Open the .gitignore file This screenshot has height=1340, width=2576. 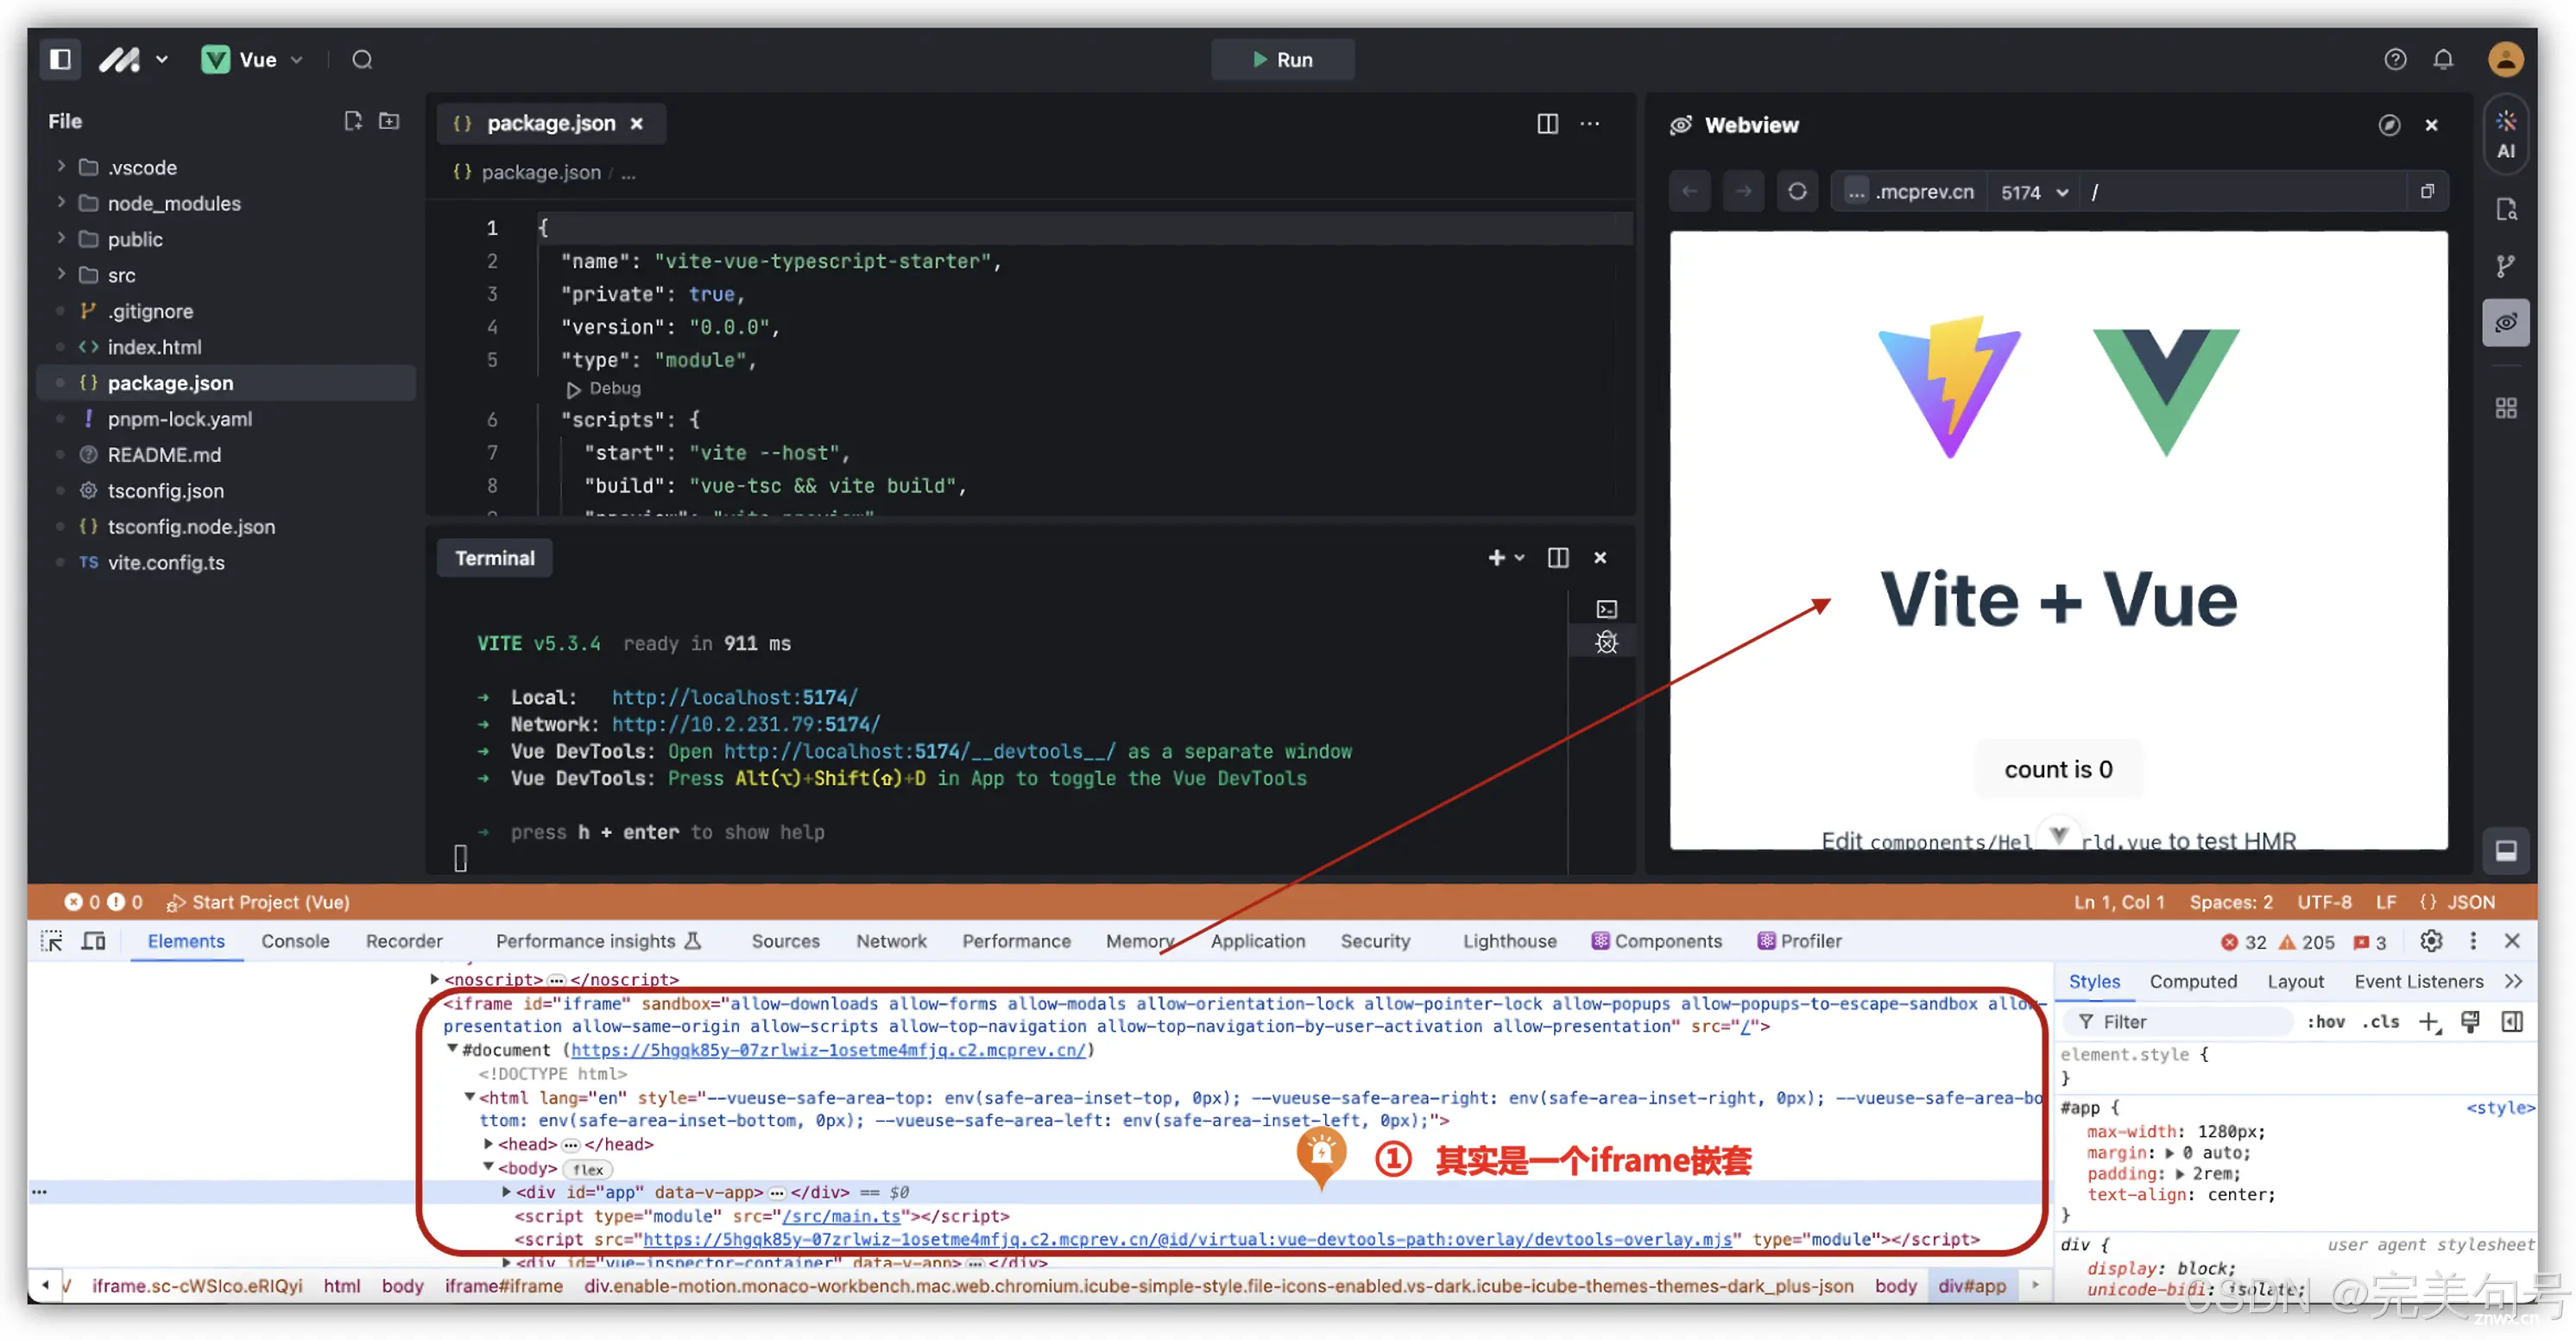(150, 311)
